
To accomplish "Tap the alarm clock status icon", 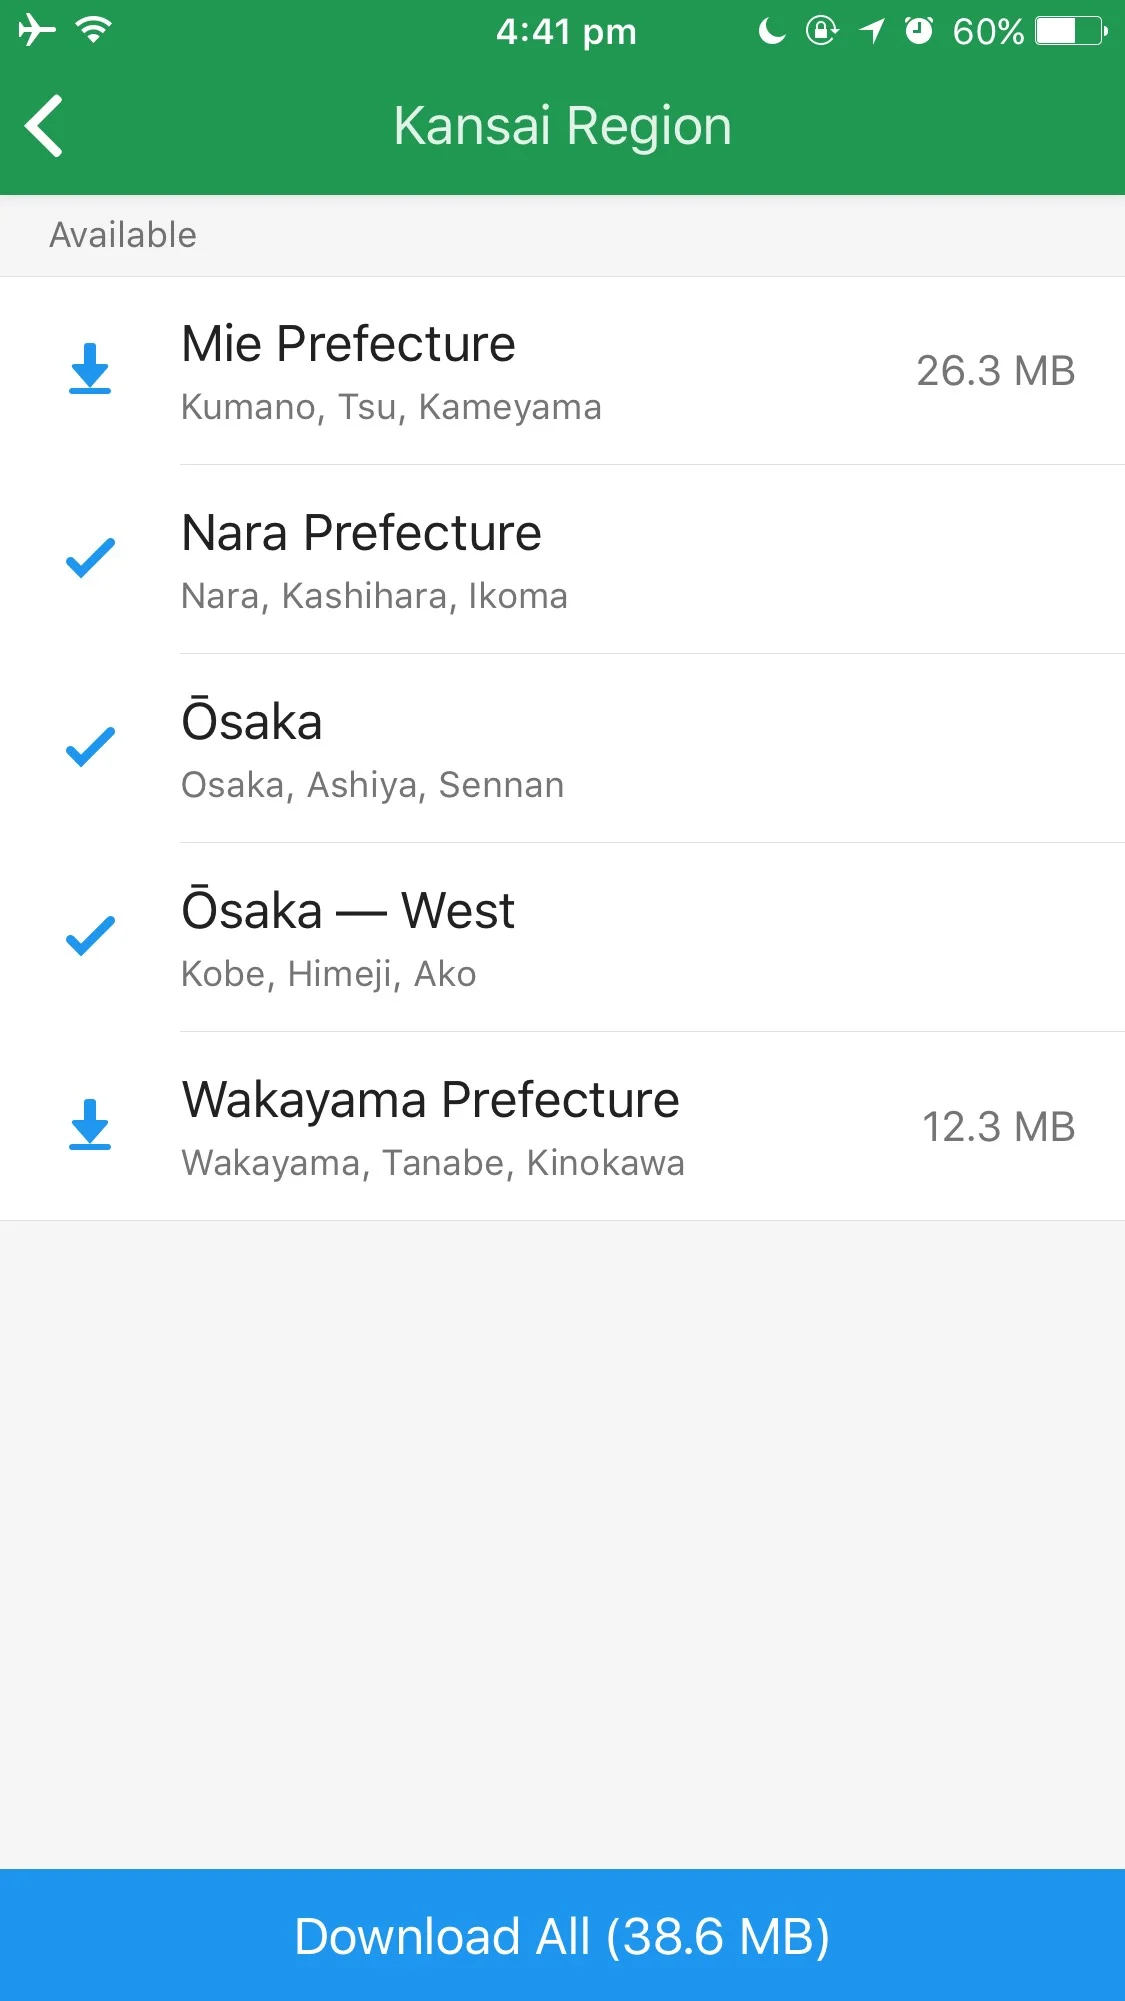I will pyautogui.click(x=919, y=31).
